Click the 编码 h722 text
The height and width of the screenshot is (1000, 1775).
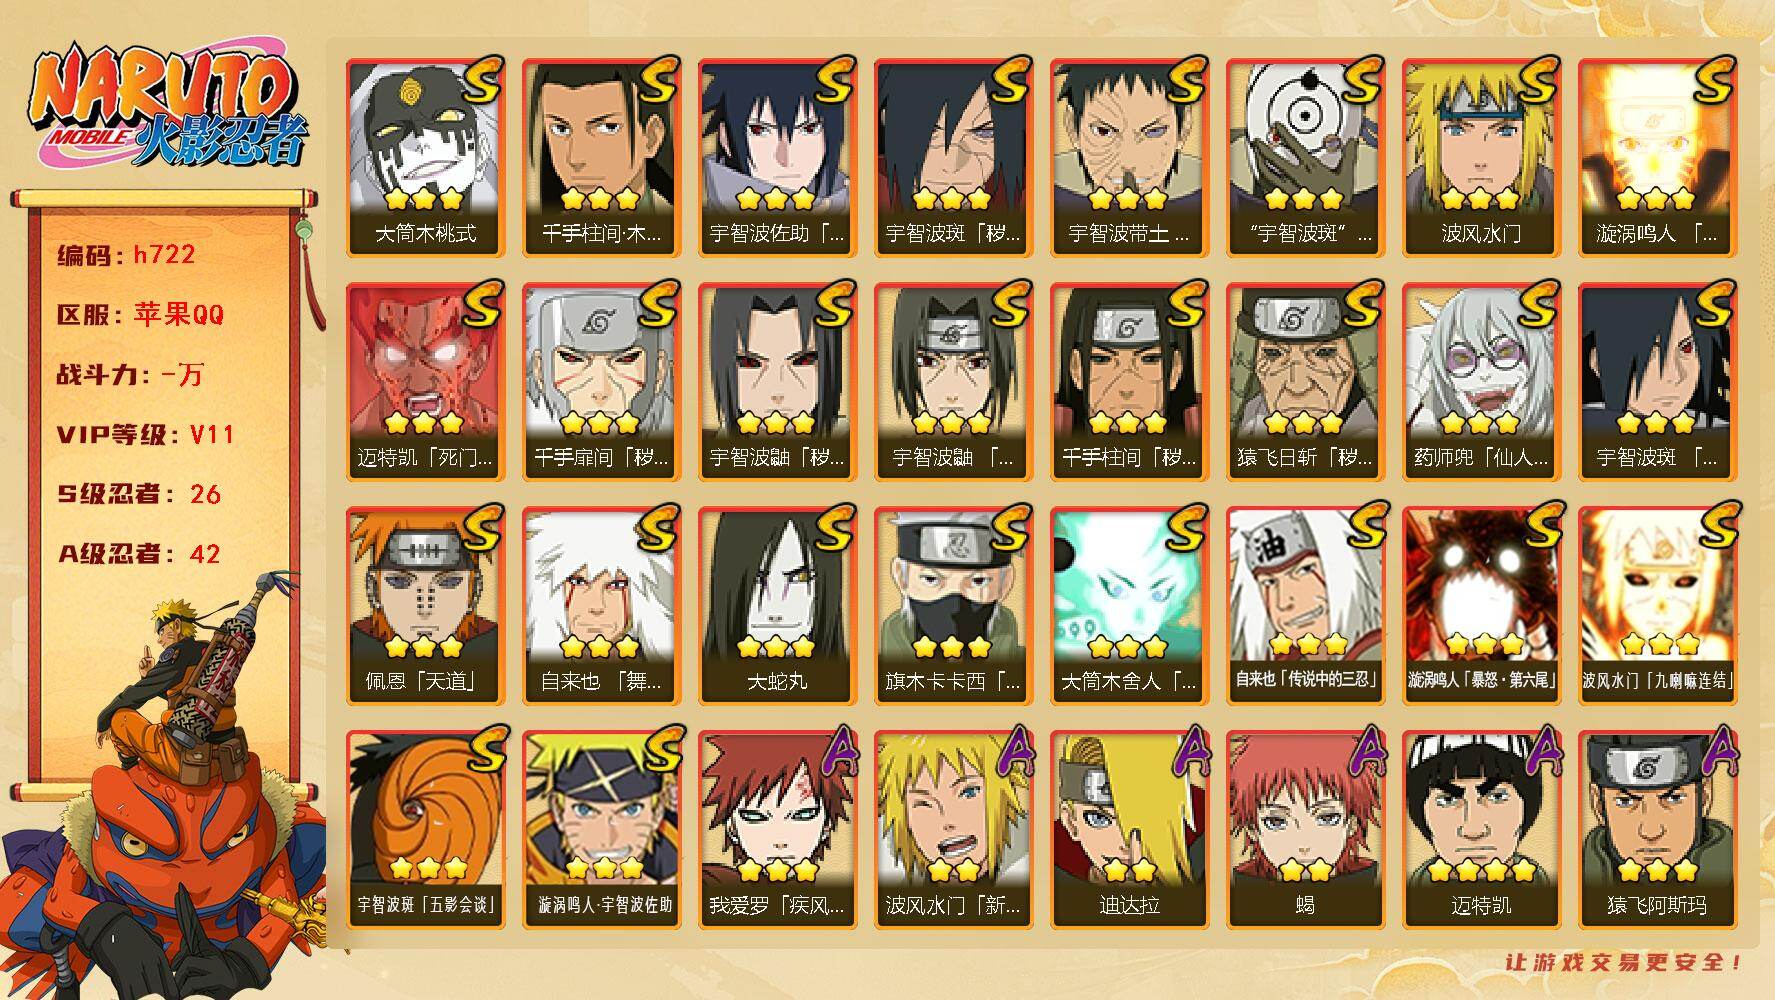[126, 255]
